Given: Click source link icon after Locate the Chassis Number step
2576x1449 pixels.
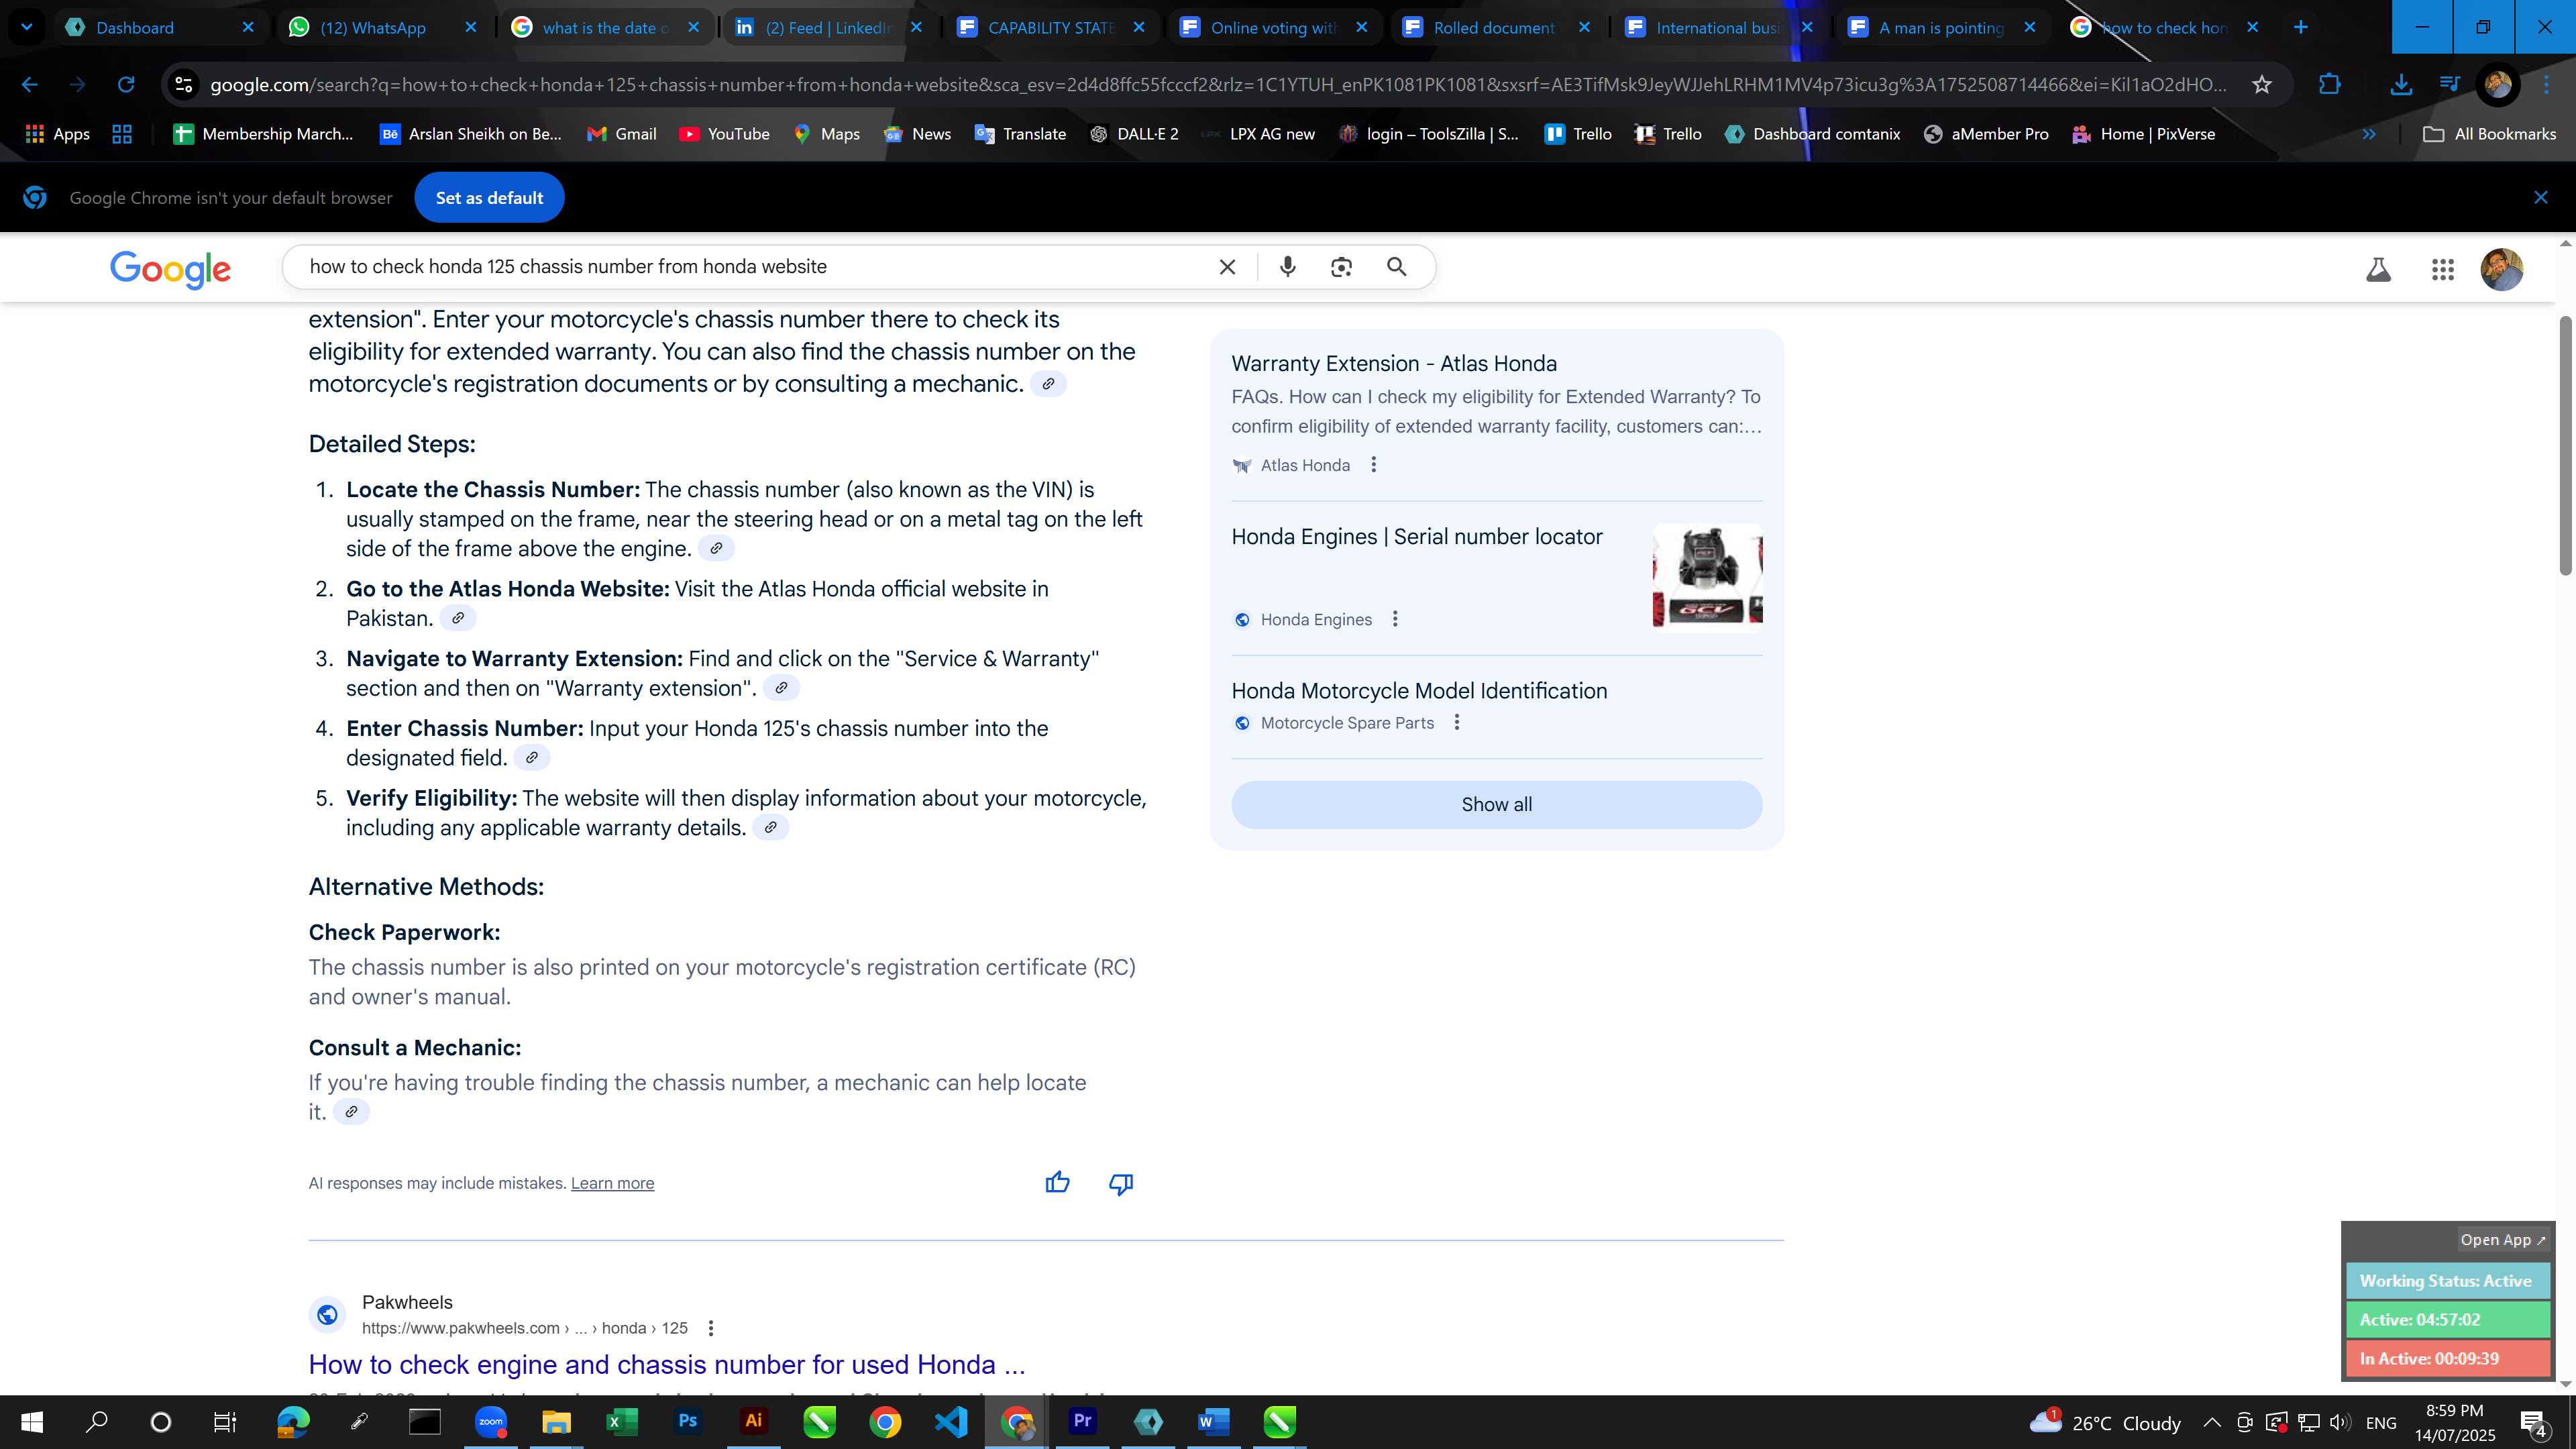Looking at the screenshot, I should coord(715,548).
